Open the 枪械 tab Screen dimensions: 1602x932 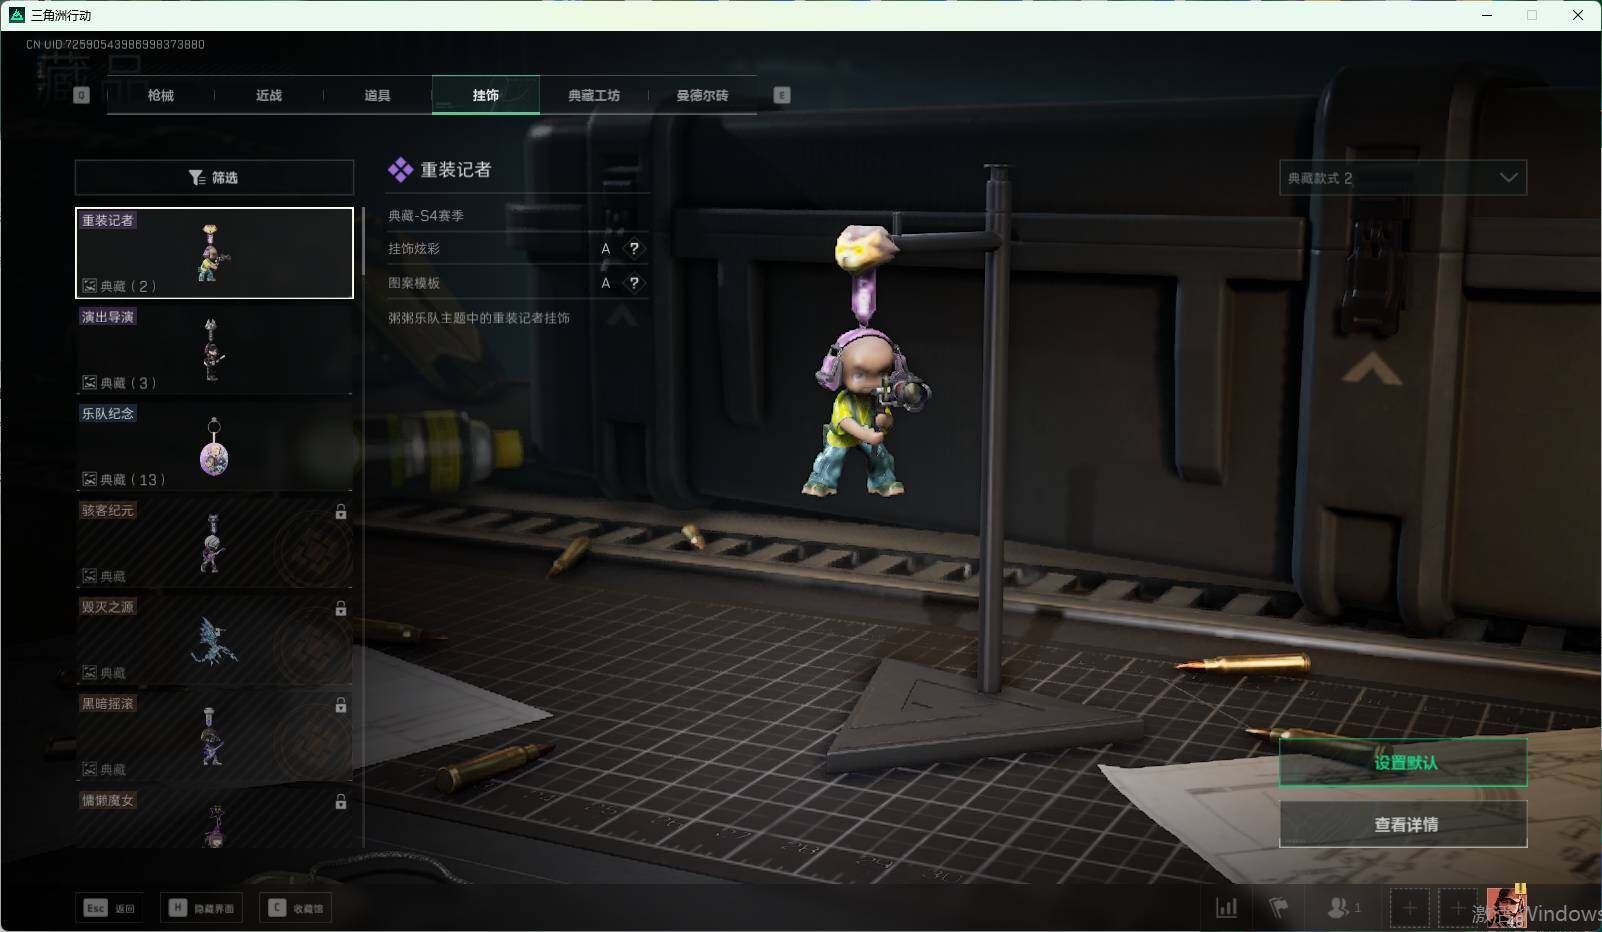coord(160,95)
